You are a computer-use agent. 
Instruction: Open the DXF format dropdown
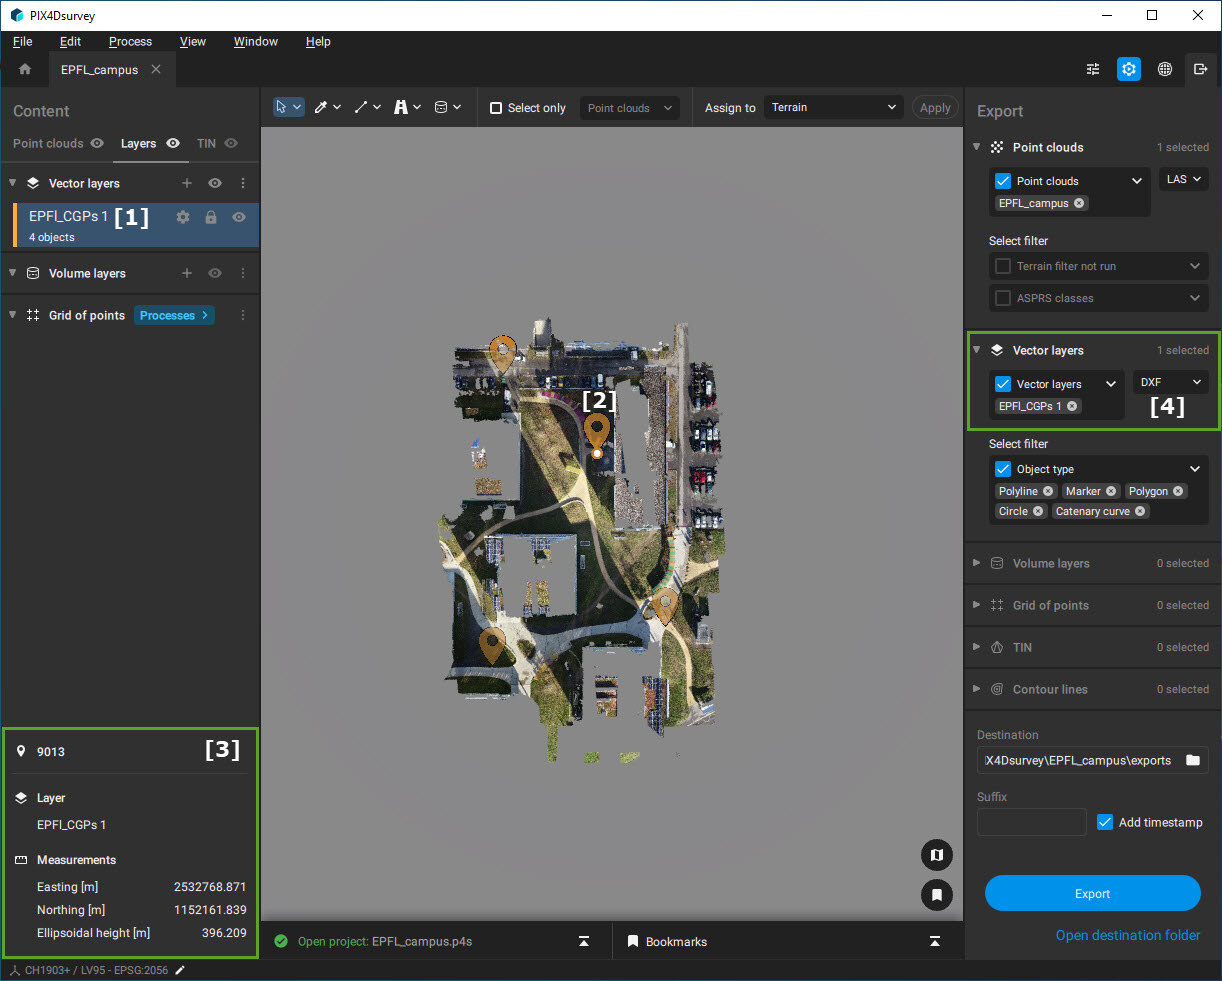[1171, 382]
